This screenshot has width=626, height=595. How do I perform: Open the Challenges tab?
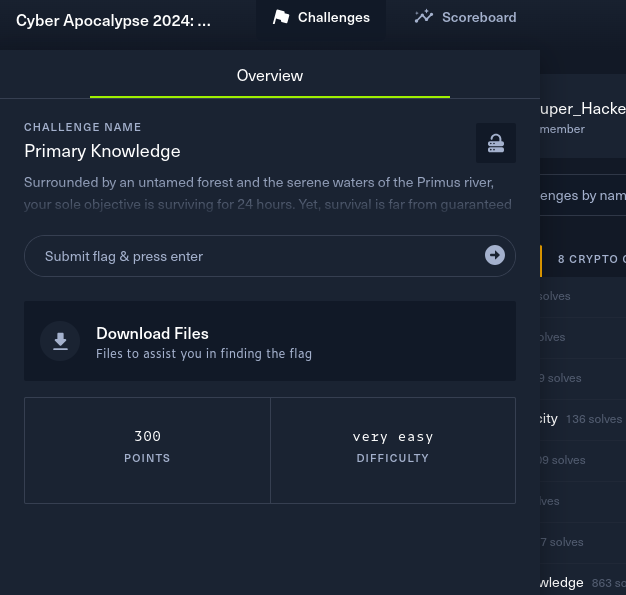[321, 18]
